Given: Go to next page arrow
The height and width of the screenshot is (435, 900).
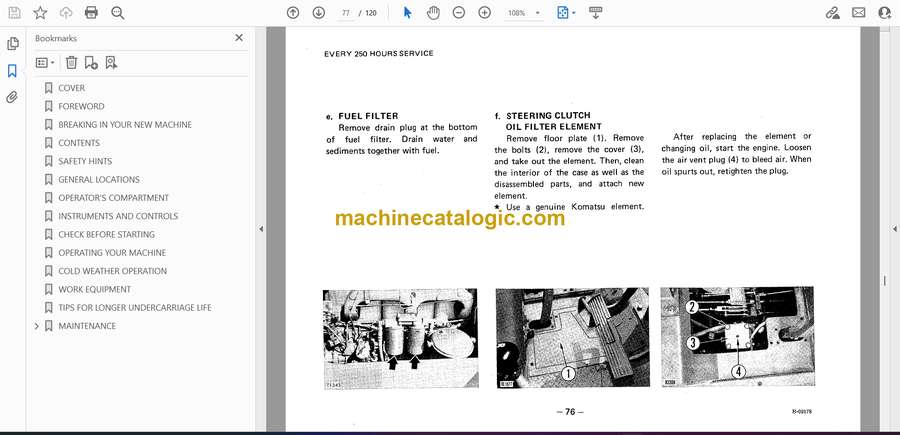Looking at the screenshot, I should coord(318,13).
